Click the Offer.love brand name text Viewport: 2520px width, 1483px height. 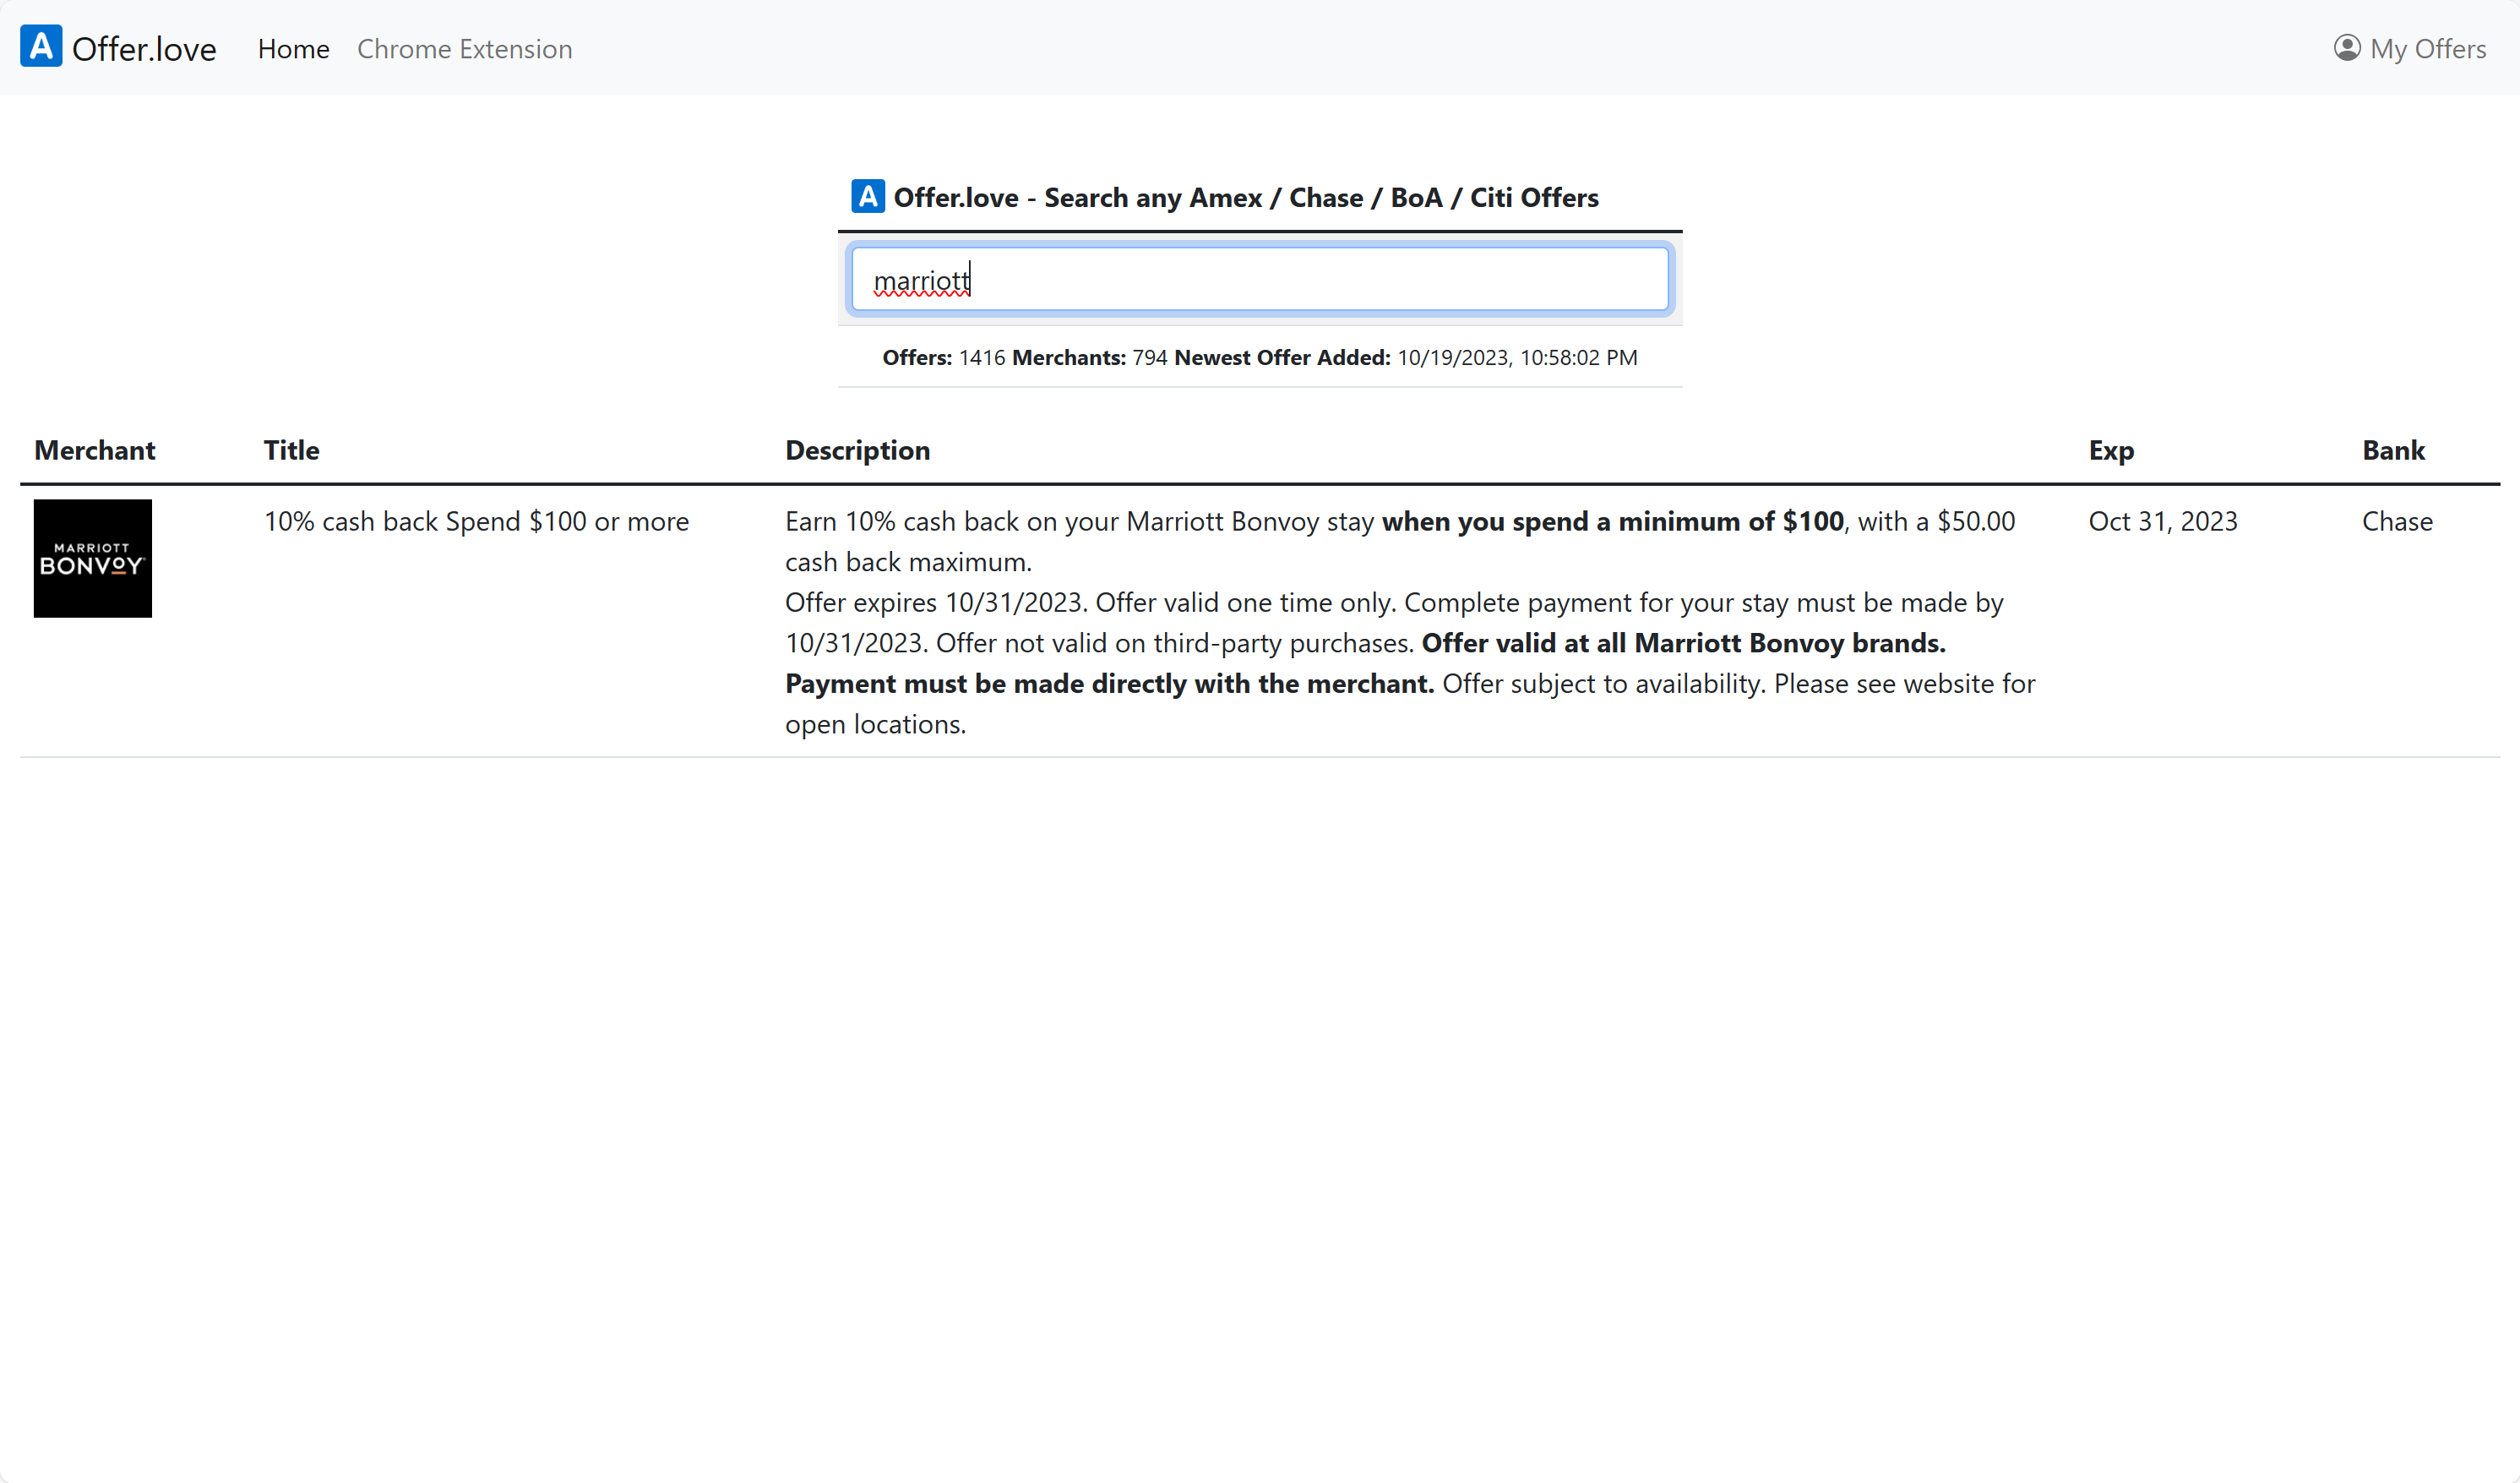144,49
